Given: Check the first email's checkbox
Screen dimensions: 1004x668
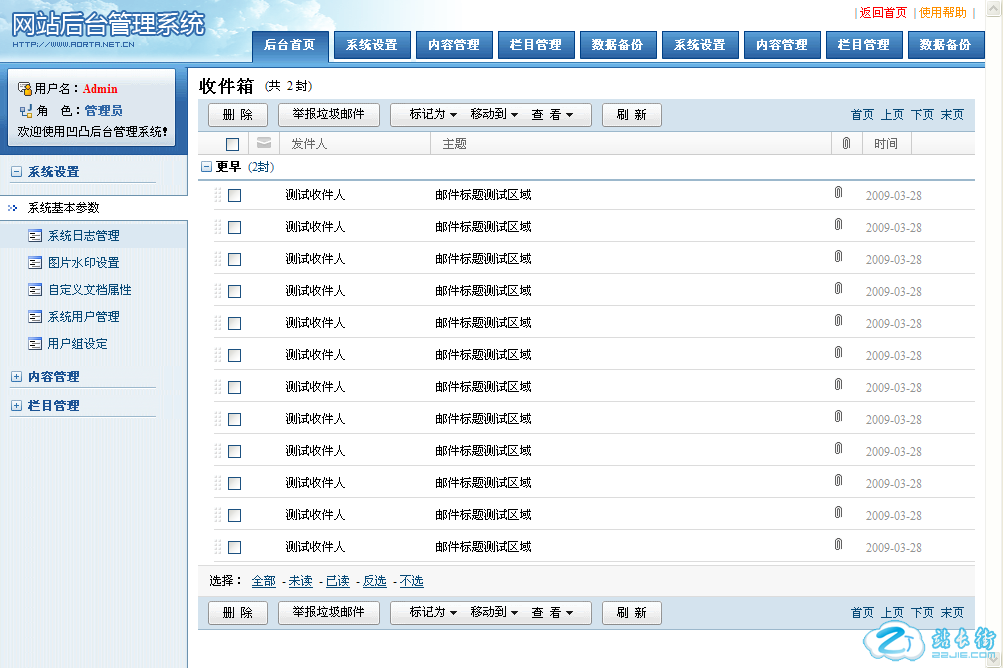Looking at the screenshot, I should pos(235,196).
